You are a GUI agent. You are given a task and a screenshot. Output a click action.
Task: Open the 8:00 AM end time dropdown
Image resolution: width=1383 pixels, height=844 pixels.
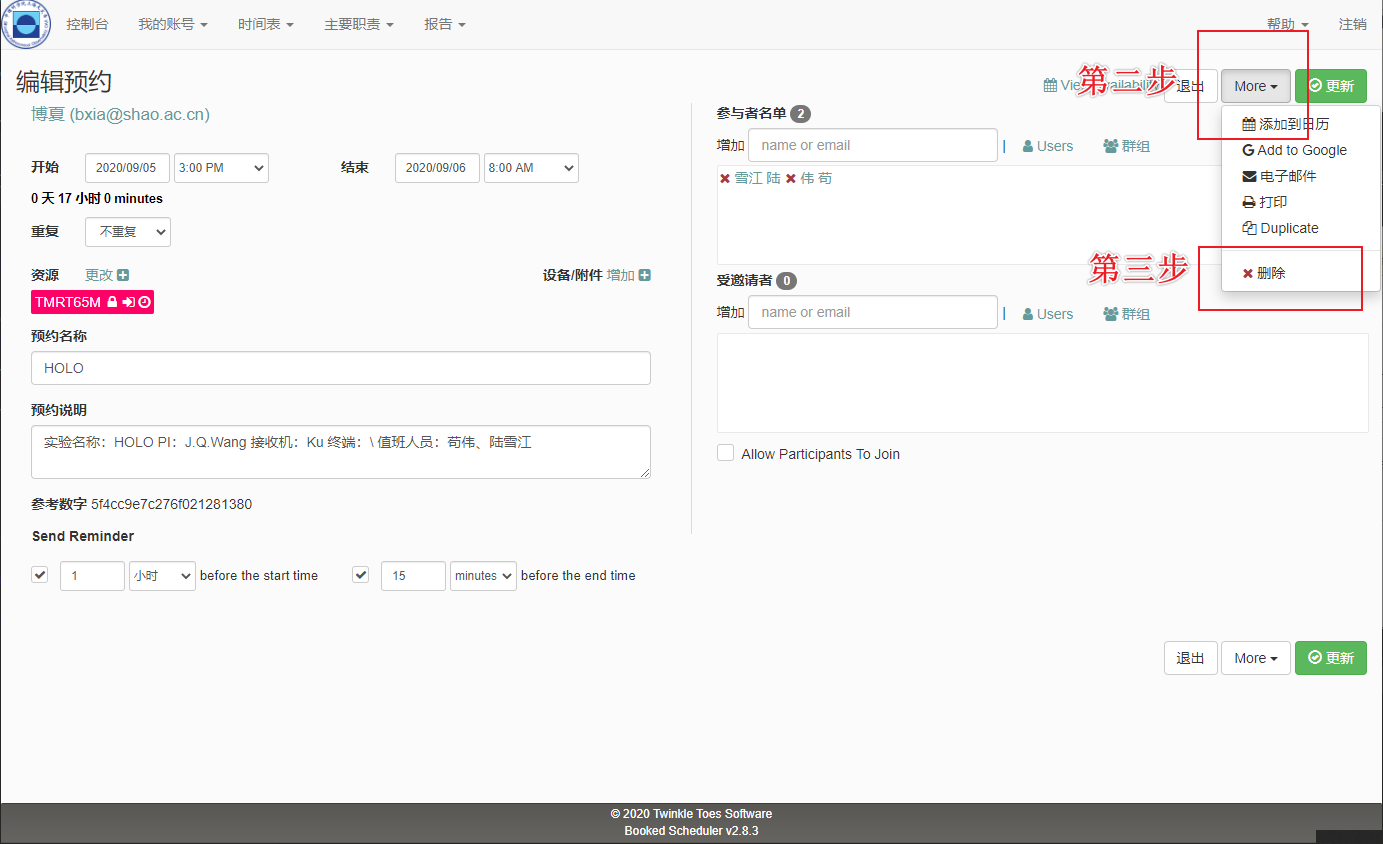click(531, 168)
